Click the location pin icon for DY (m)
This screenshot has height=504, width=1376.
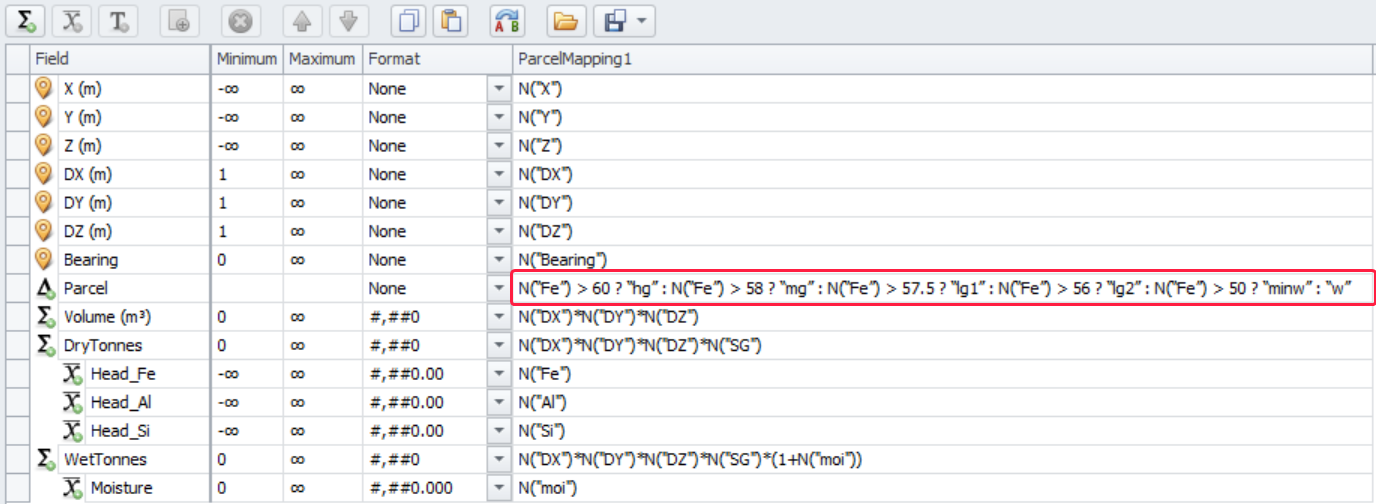point(44,202)
